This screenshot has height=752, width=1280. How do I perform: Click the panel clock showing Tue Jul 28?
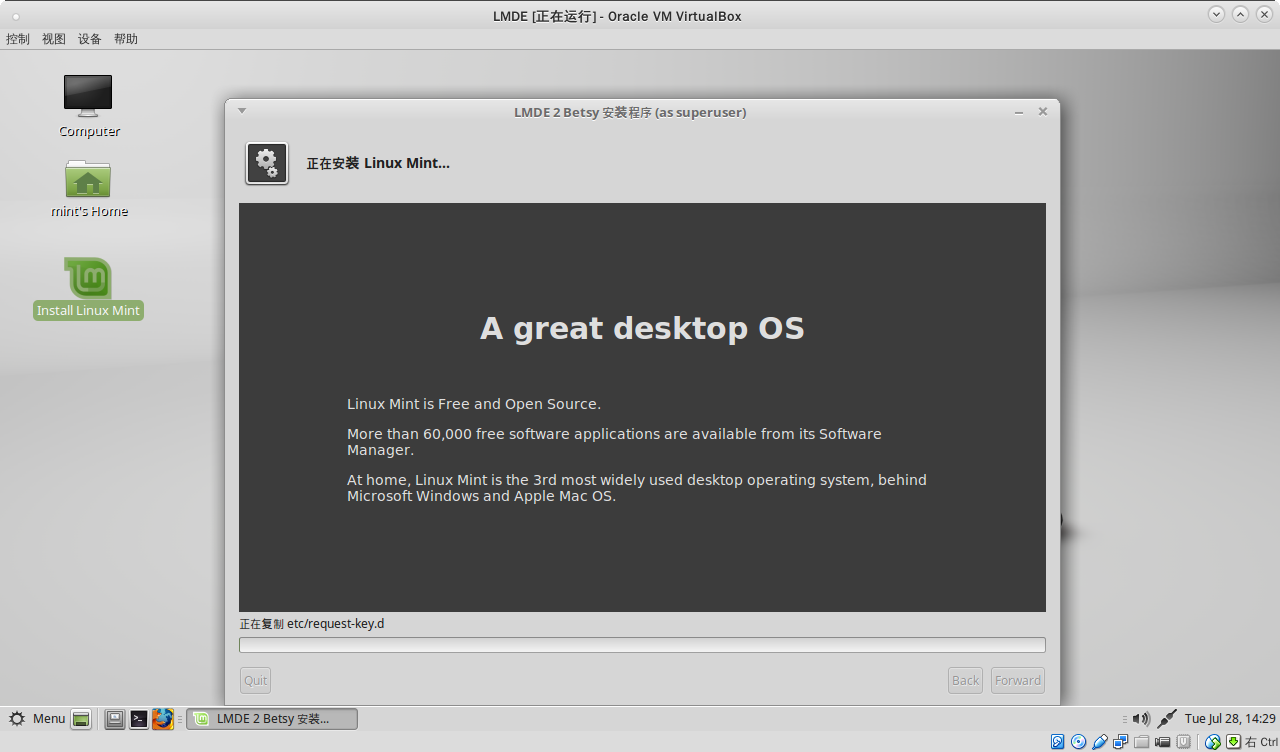pos(1230,718)
